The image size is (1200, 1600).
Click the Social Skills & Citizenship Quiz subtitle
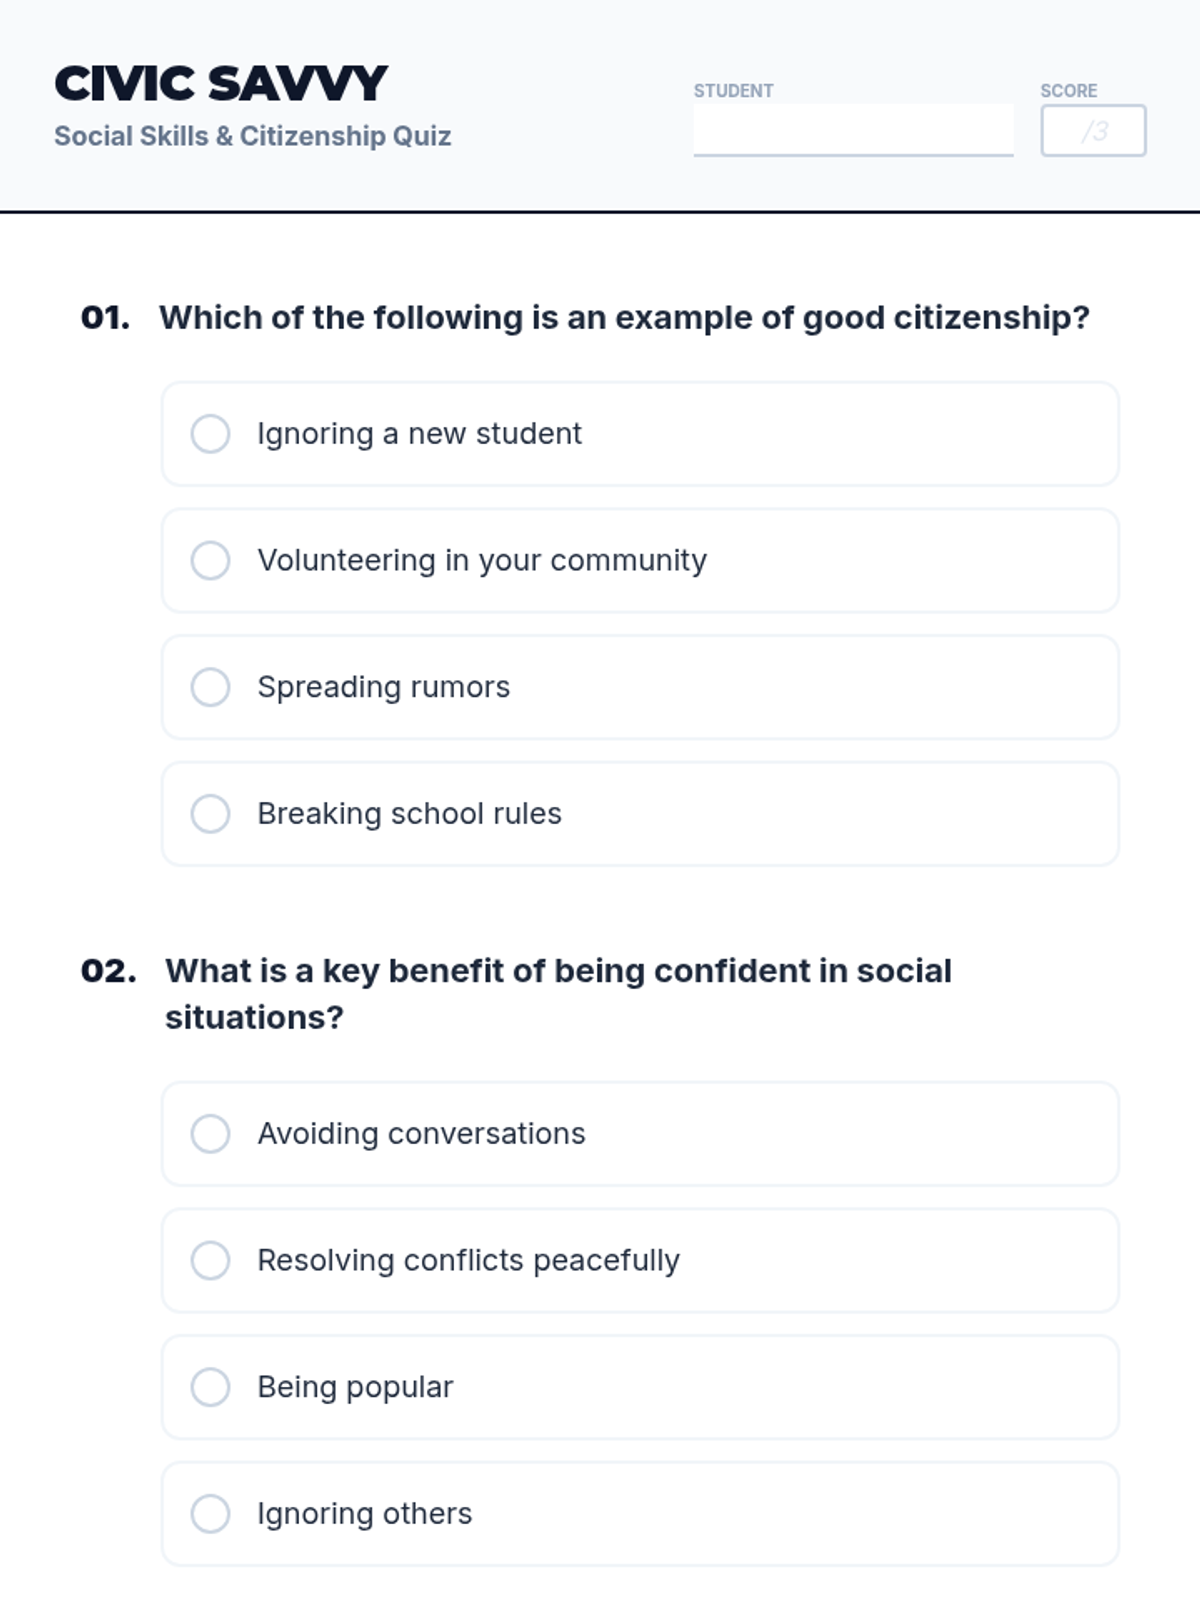253,136
